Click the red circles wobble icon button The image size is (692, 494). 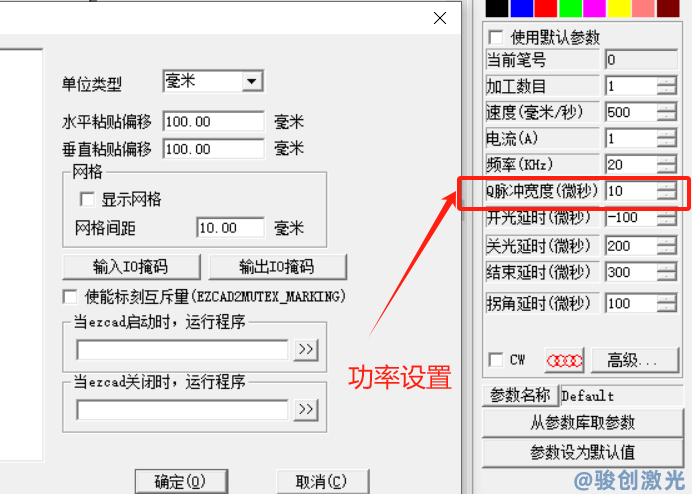tap(564, 361)
